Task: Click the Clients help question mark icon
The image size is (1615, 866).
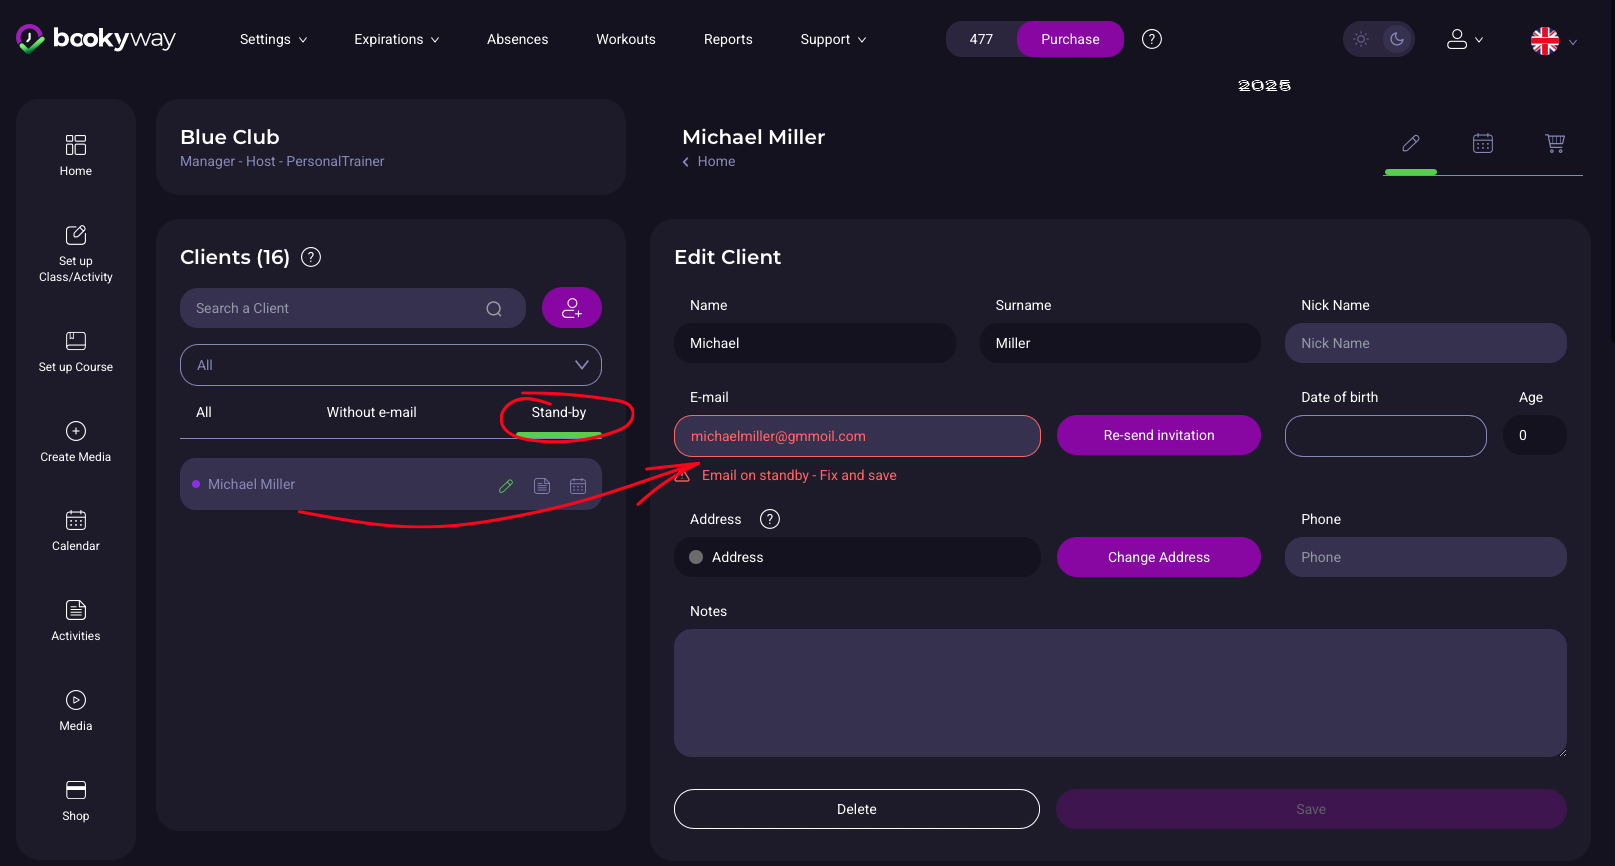Action: click(x=311, y=257)
